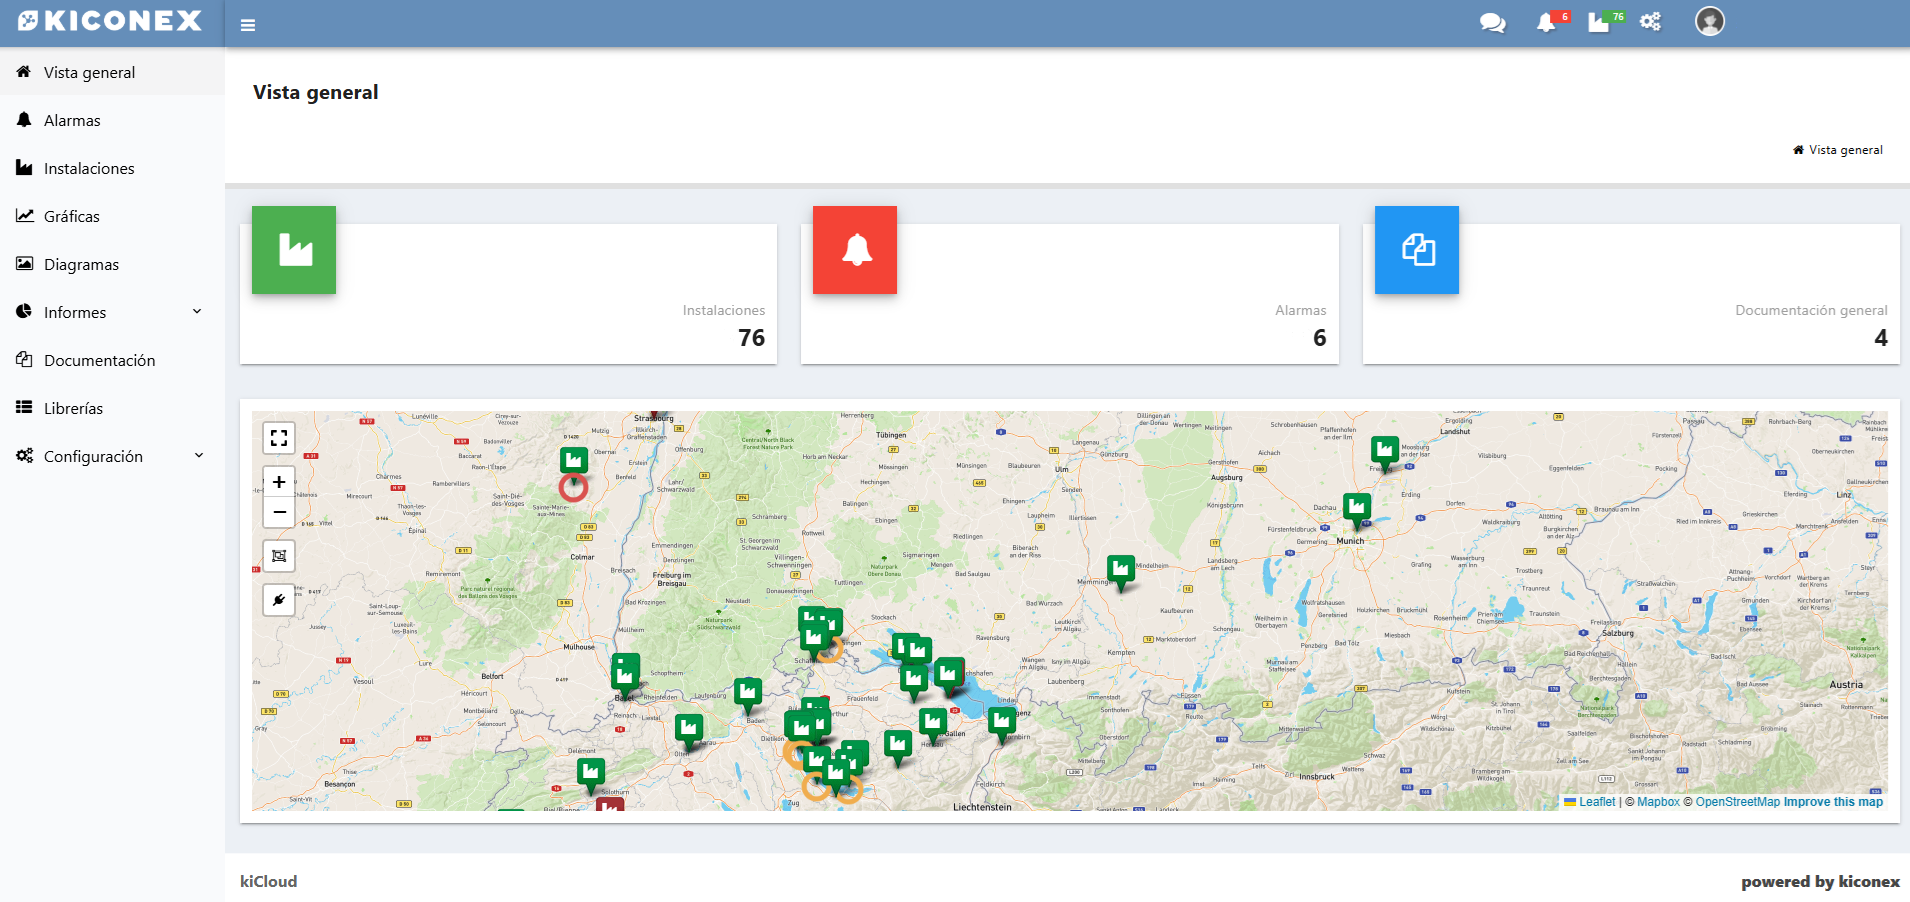This screenshot has height=902, width=1910.
Task: Go to Alarmas in sidebar
Action: [72, 120]
